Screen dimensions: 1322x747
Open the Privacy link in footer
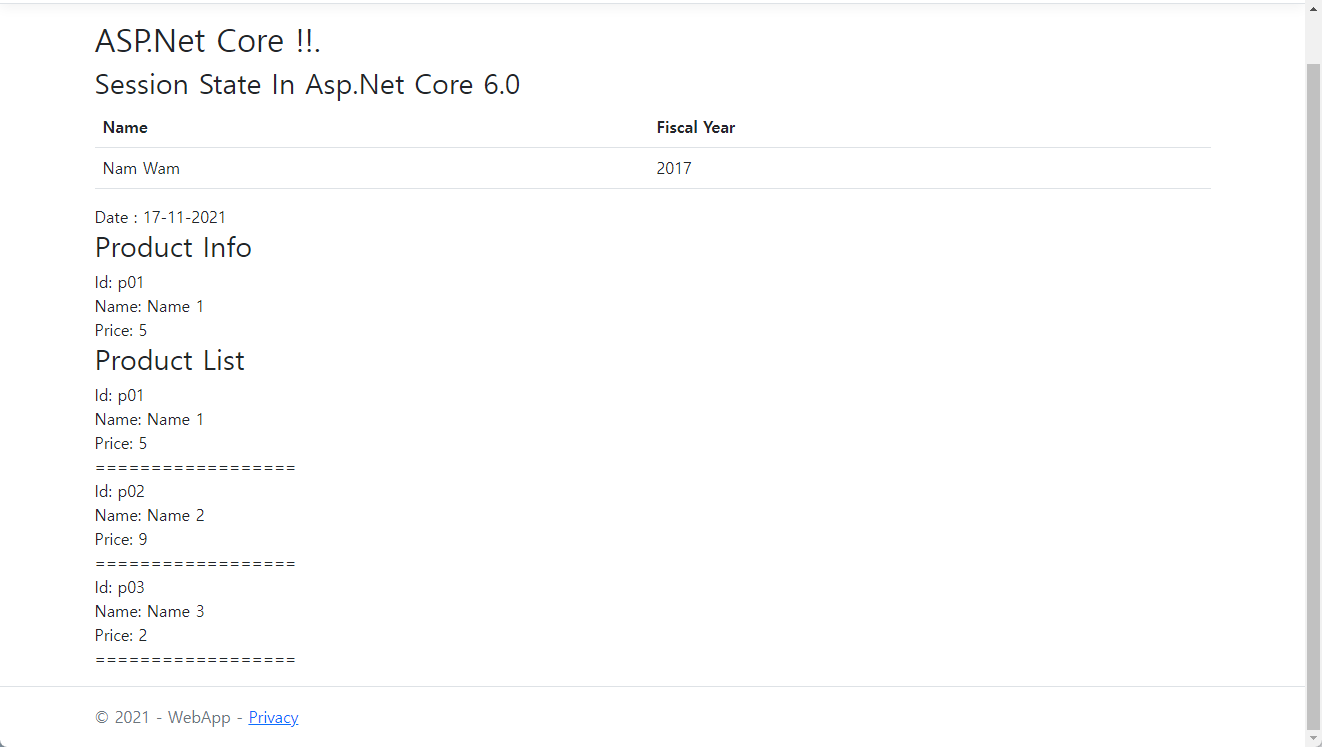pos(273,717)
